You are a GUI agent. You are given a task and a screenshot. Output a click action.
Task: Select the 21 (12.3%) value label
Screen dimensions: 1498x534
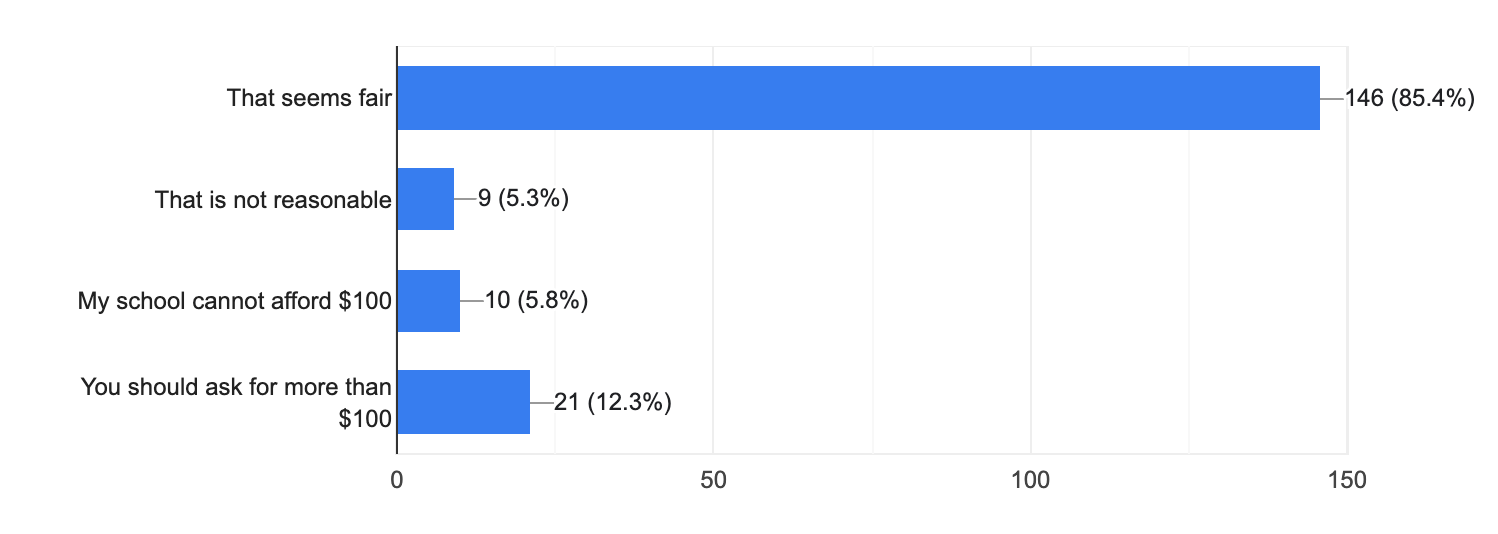point(612,403)
